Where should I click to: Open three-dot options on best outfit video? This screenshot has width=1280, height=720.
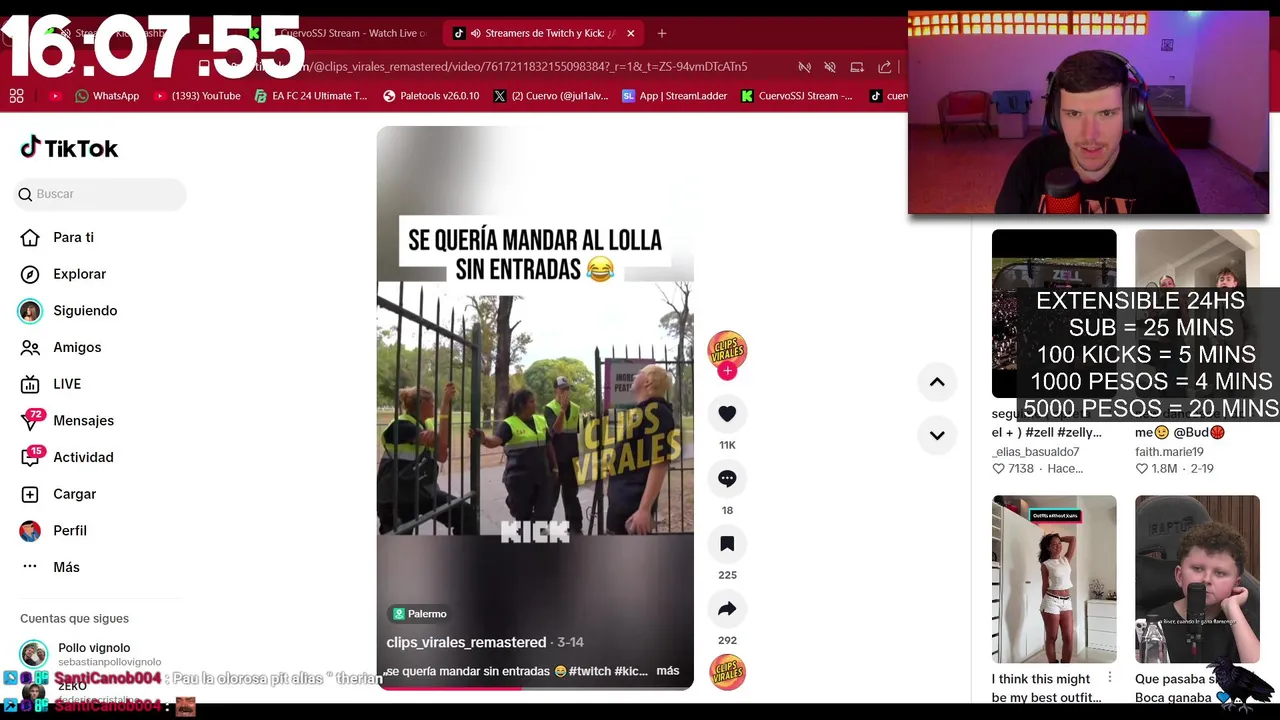[x=1109, y=678]
